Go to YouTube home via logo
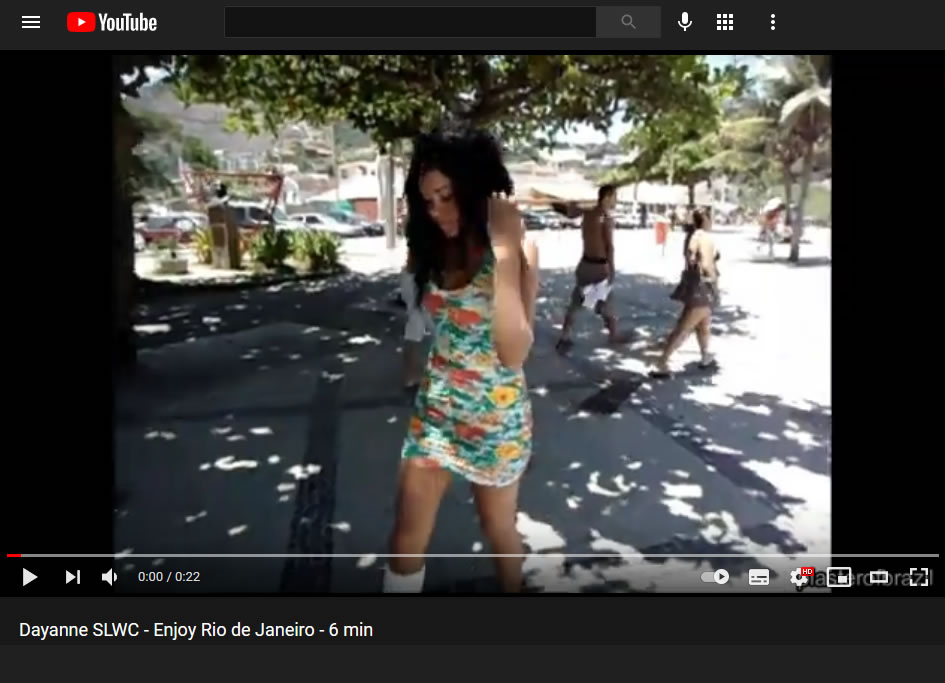 click(x=112, y=22)
